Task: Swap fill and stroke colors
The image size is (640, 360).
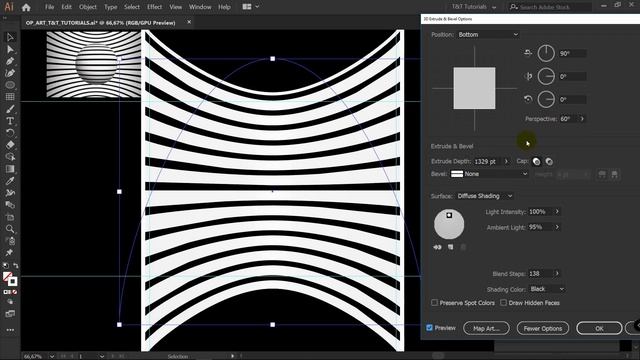Action: pyautogui.click(x=16, y=266)
